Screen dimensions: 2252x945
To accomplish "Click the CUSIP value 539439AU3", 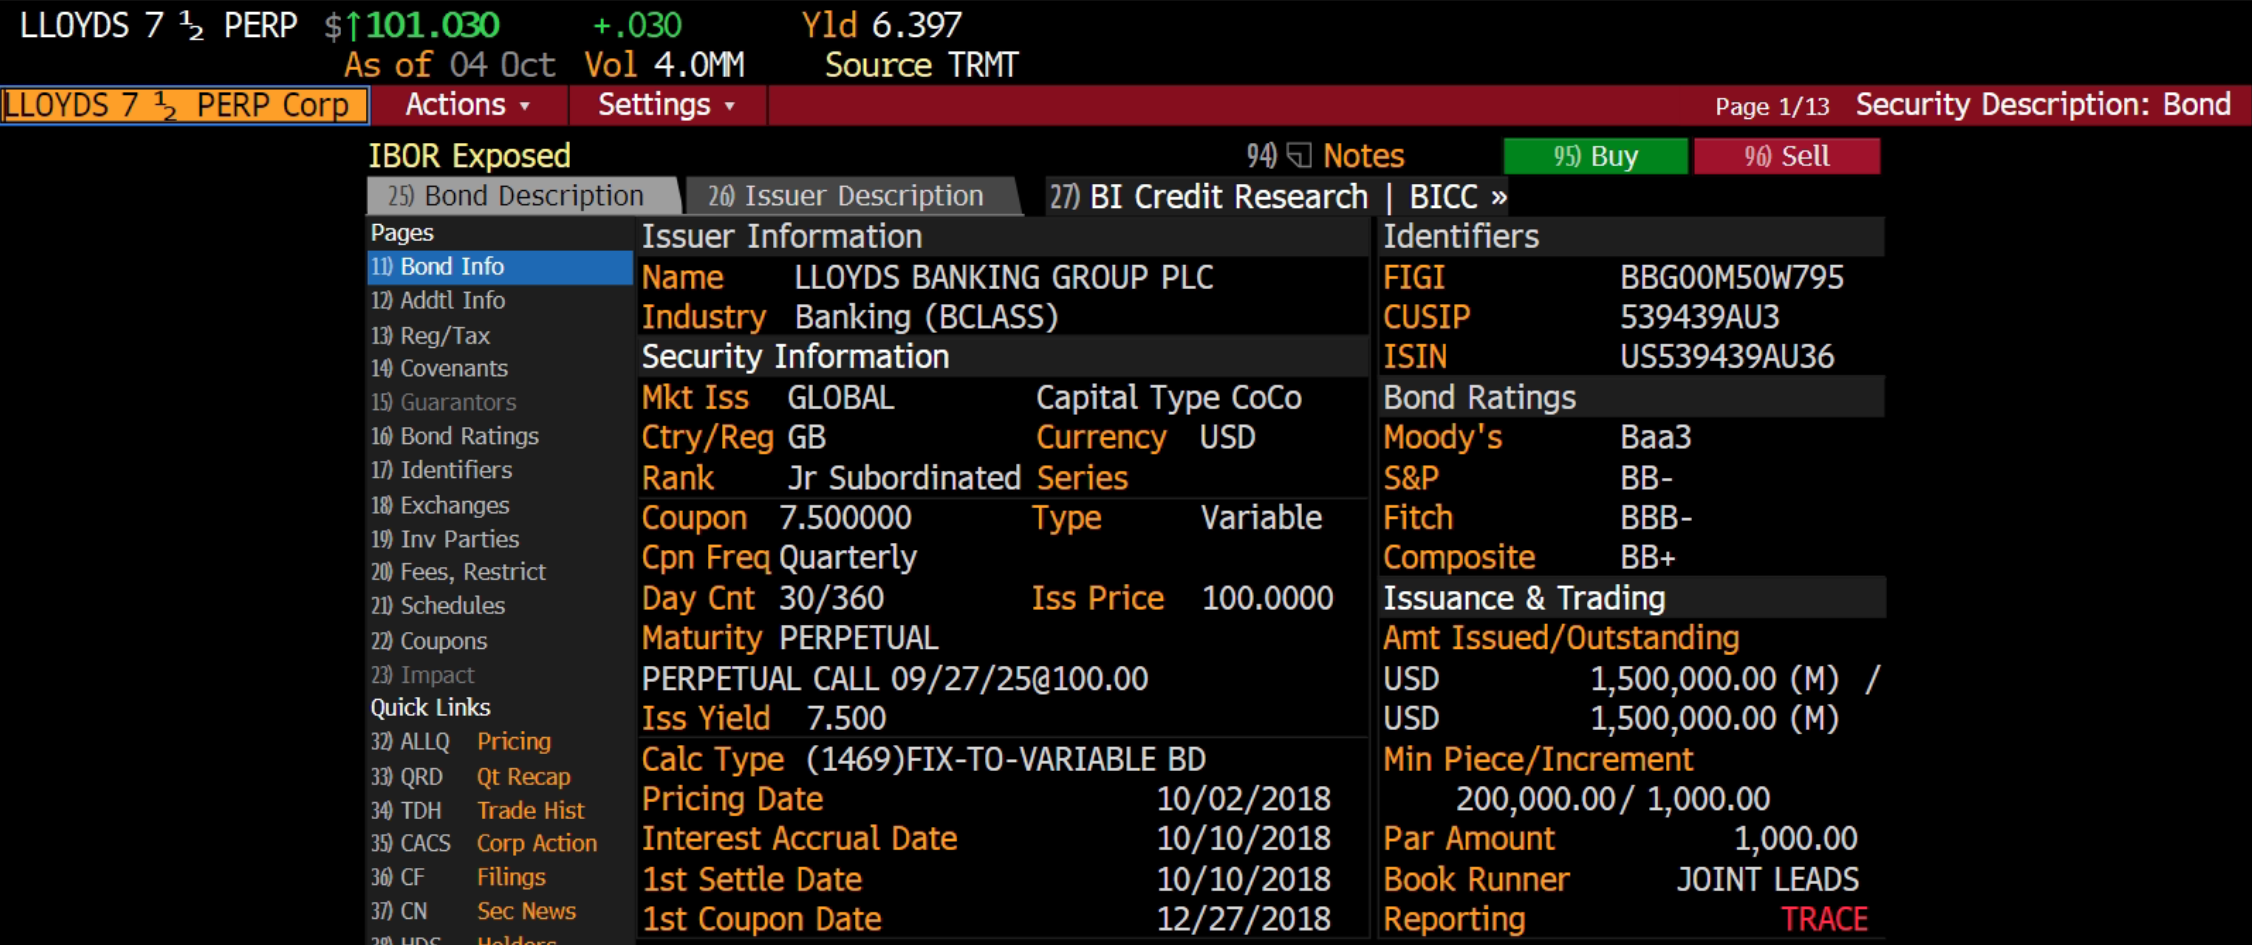I will point(1700,318).
